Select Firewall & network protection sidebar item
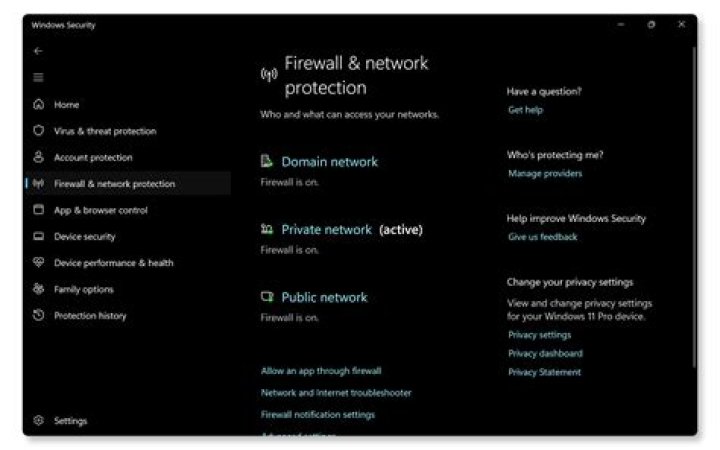The height and width of the screenshot is (450, 720). point(114,184)
